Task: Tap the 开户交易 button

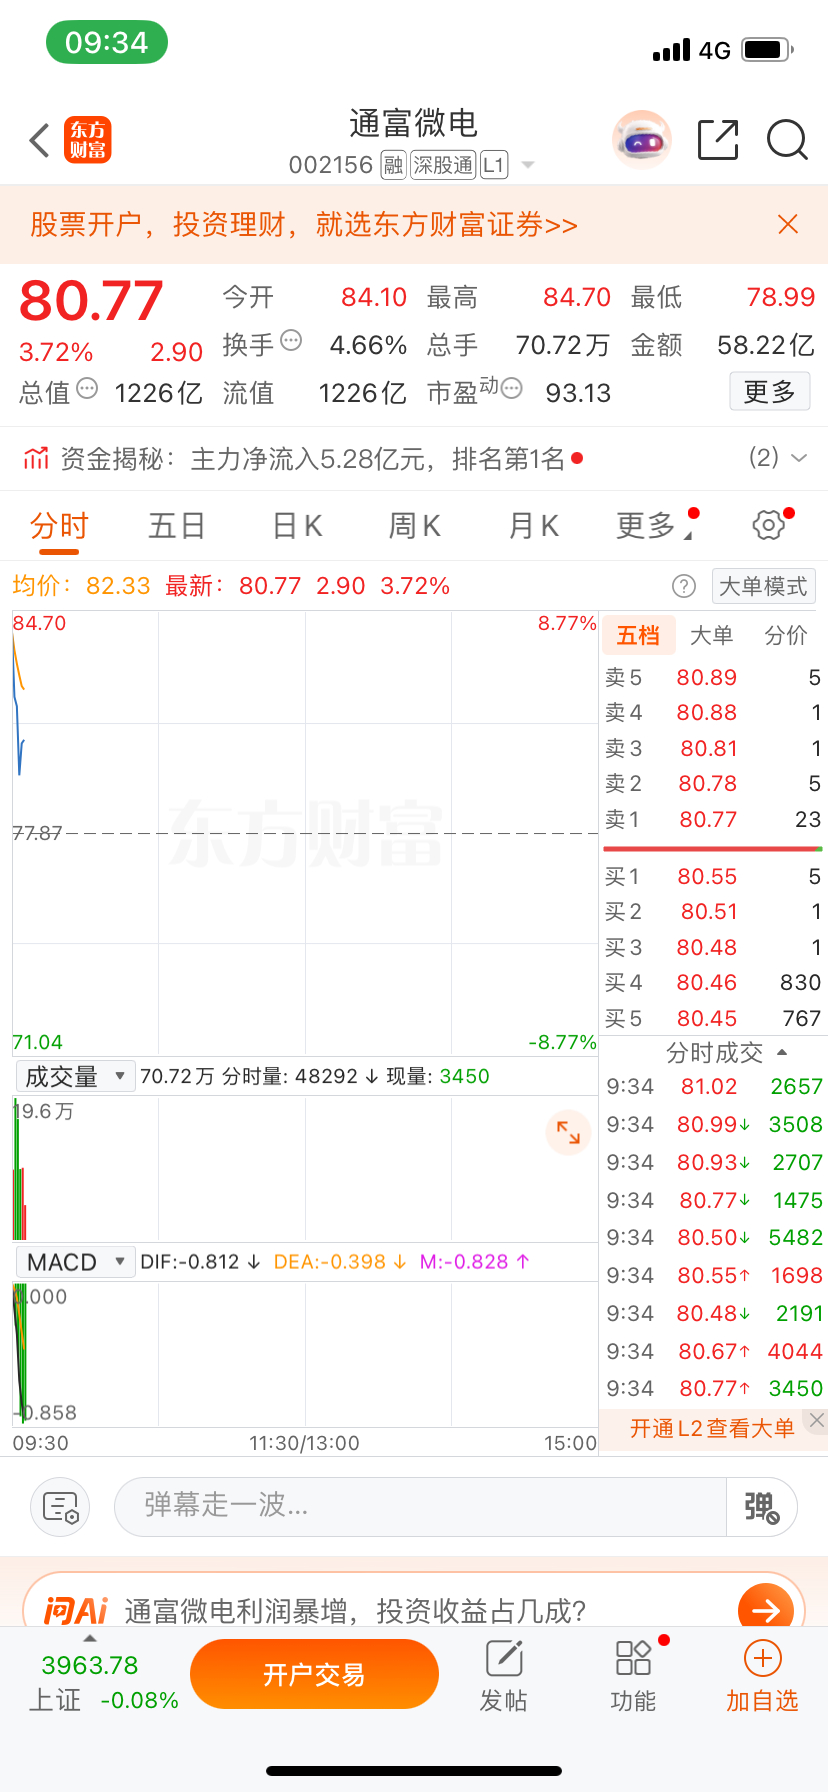Action: click(x=314, y=1674)
